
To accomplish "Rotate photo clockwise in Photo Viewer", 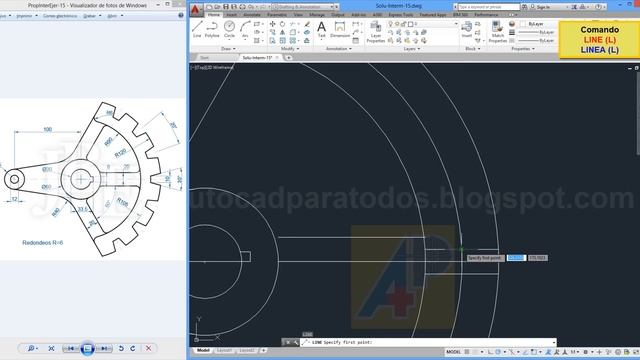I will coord(133,348).
